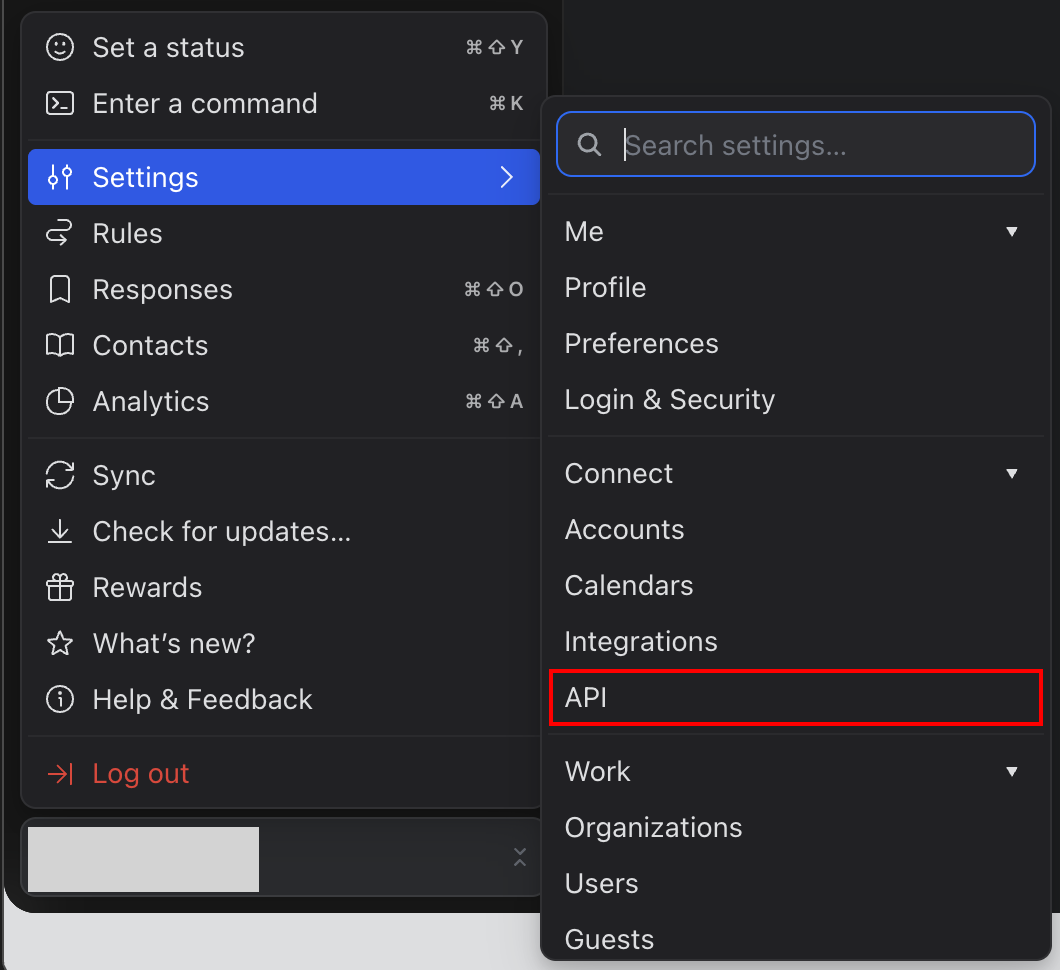Open Analytics from the menu
Screen dimensions: 1060x970
click(284, 402)
